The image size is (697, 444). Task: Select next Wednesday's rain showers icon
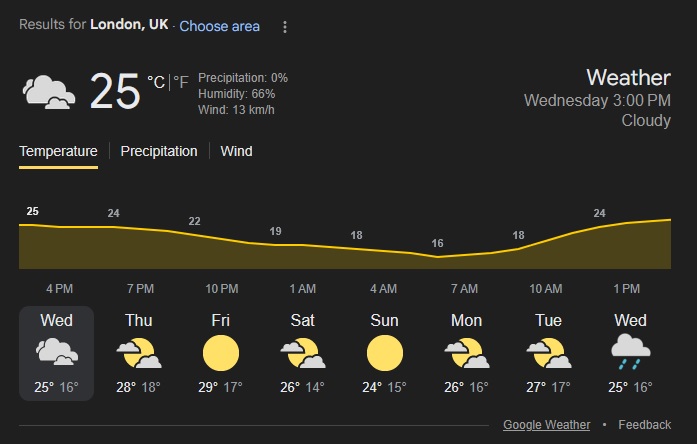[x=630, y=353]
